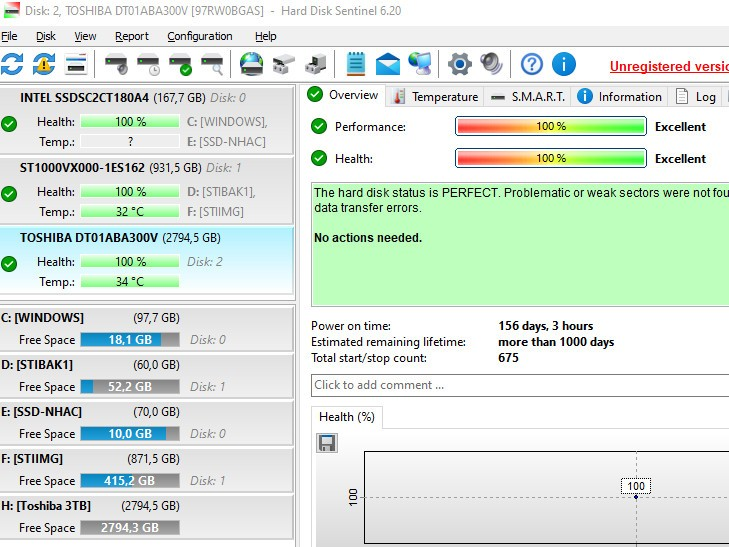
Task: Select the INTEL SSDSC2CT180A4 disk entry
Action: pos(147,119)
